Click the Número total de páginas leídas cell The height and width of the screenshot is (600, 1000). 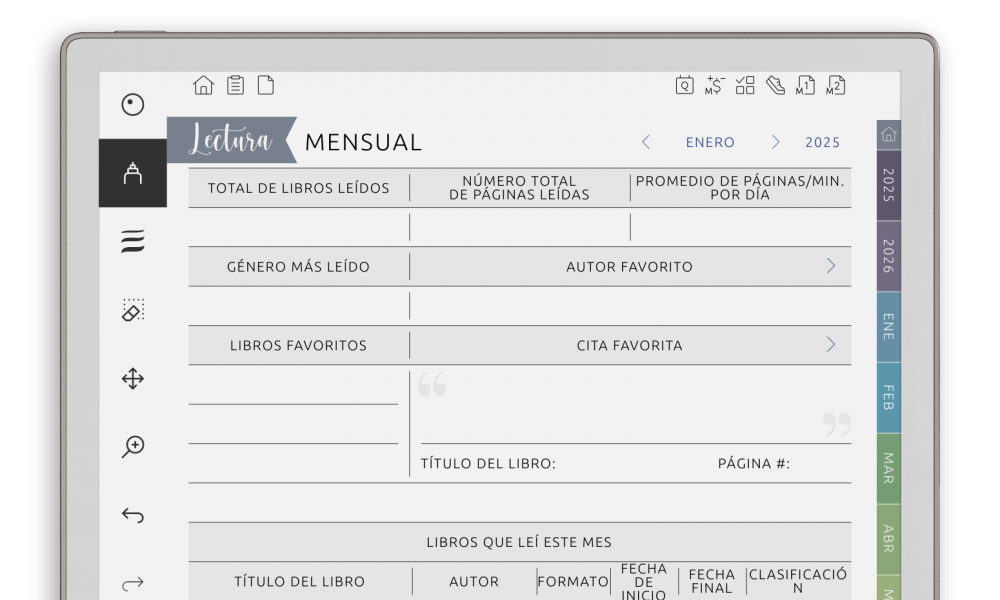tap(519, 227)
